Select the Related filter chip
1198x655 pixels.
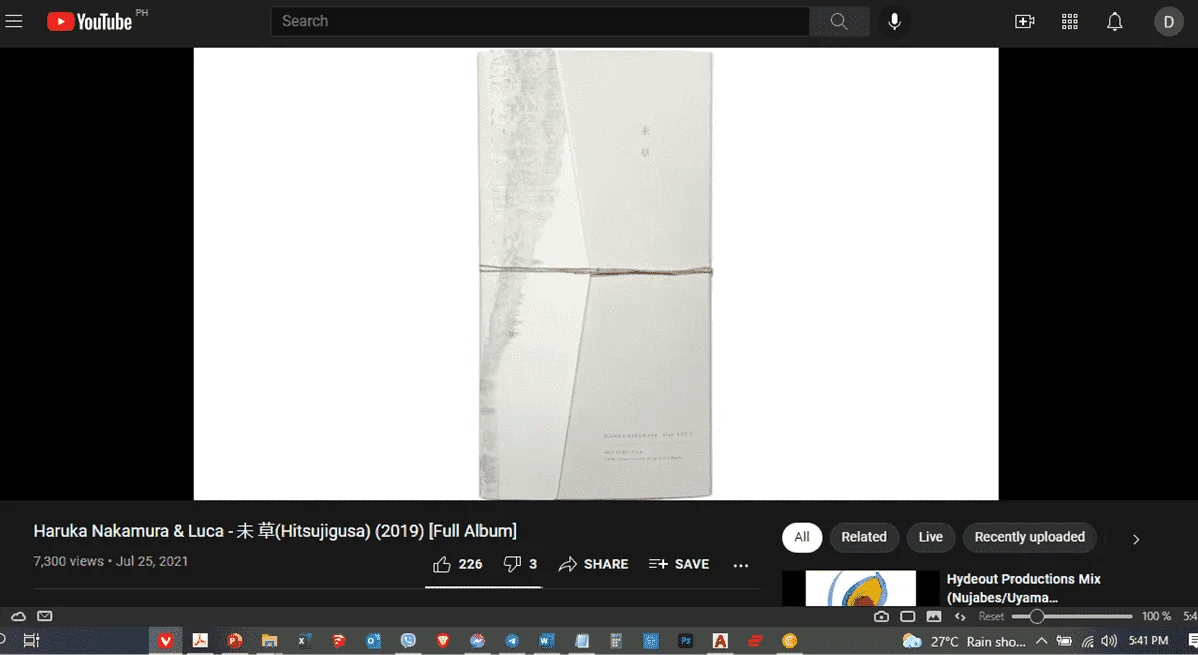864,537
